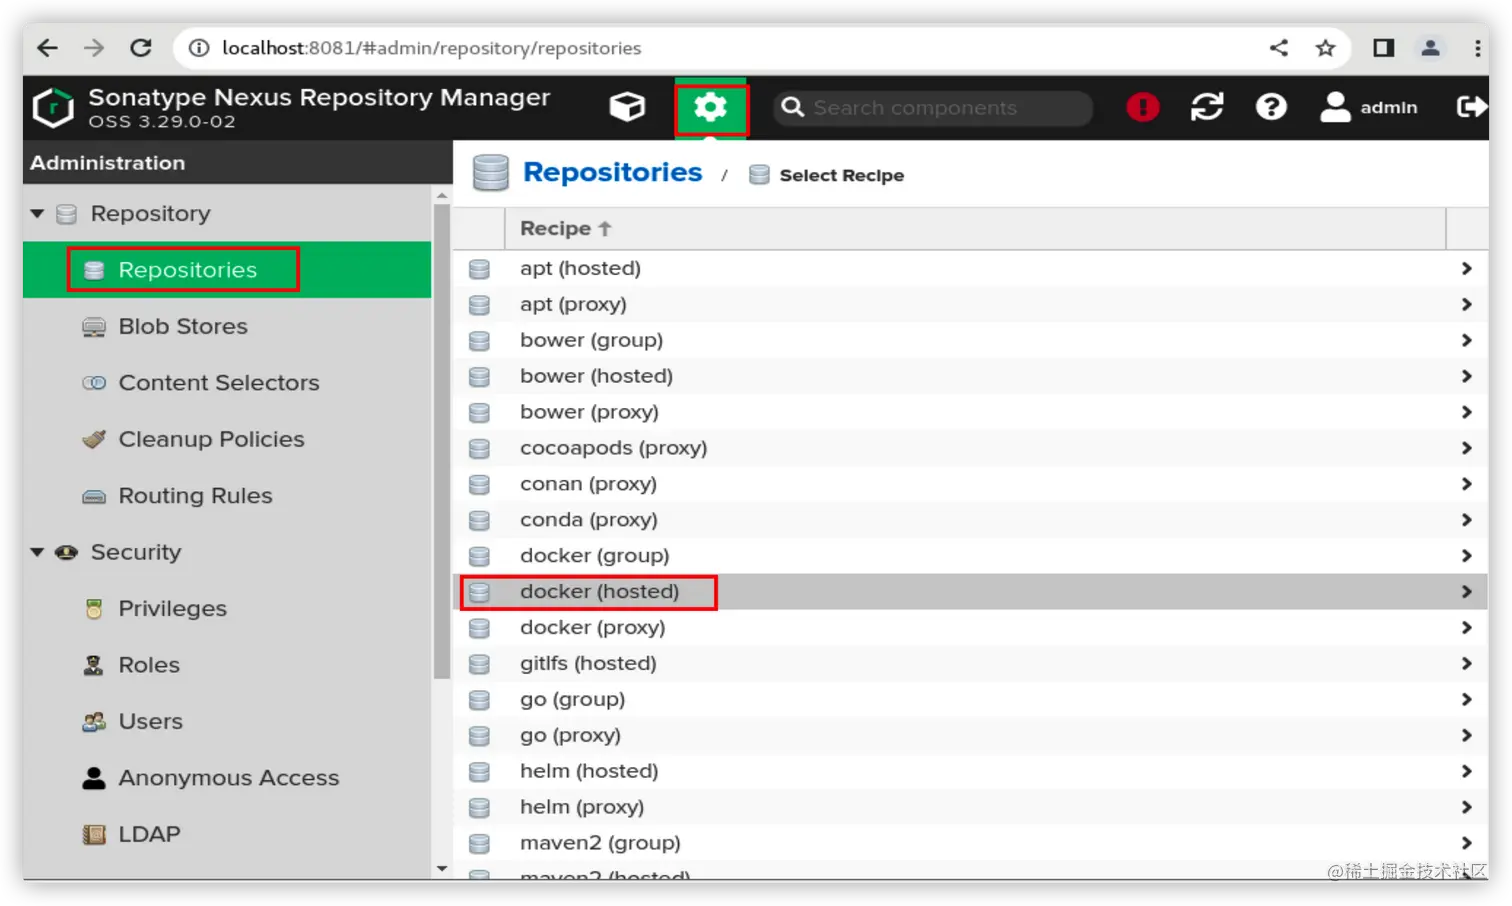Bookmark this page with star icon
Image resolution: width=1512 pixels, height=906 pixels.
point(1325,48)
